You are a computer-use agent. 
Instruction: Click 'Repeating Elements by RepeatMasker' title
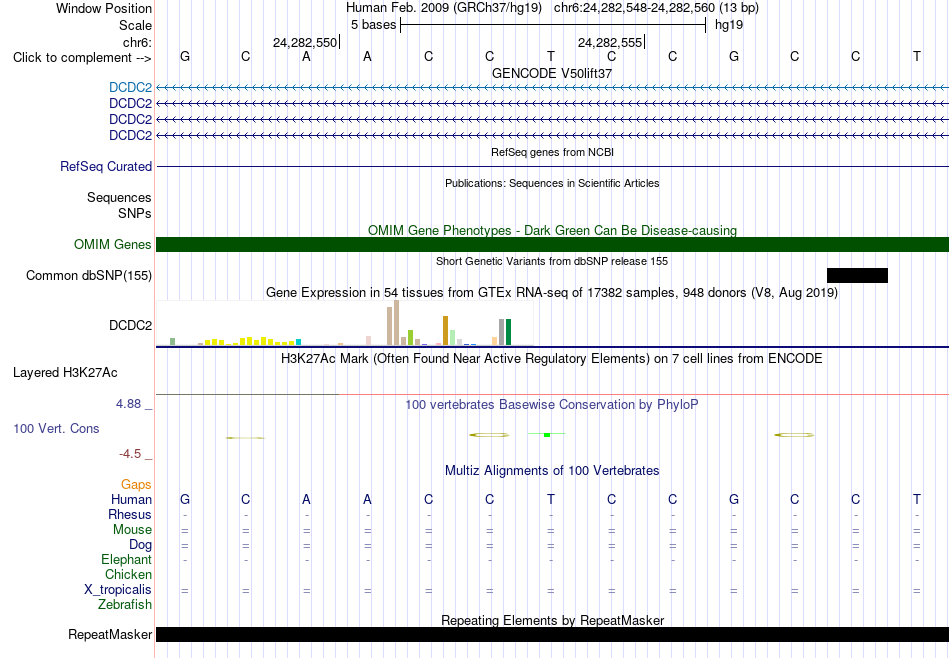point(552,620)
